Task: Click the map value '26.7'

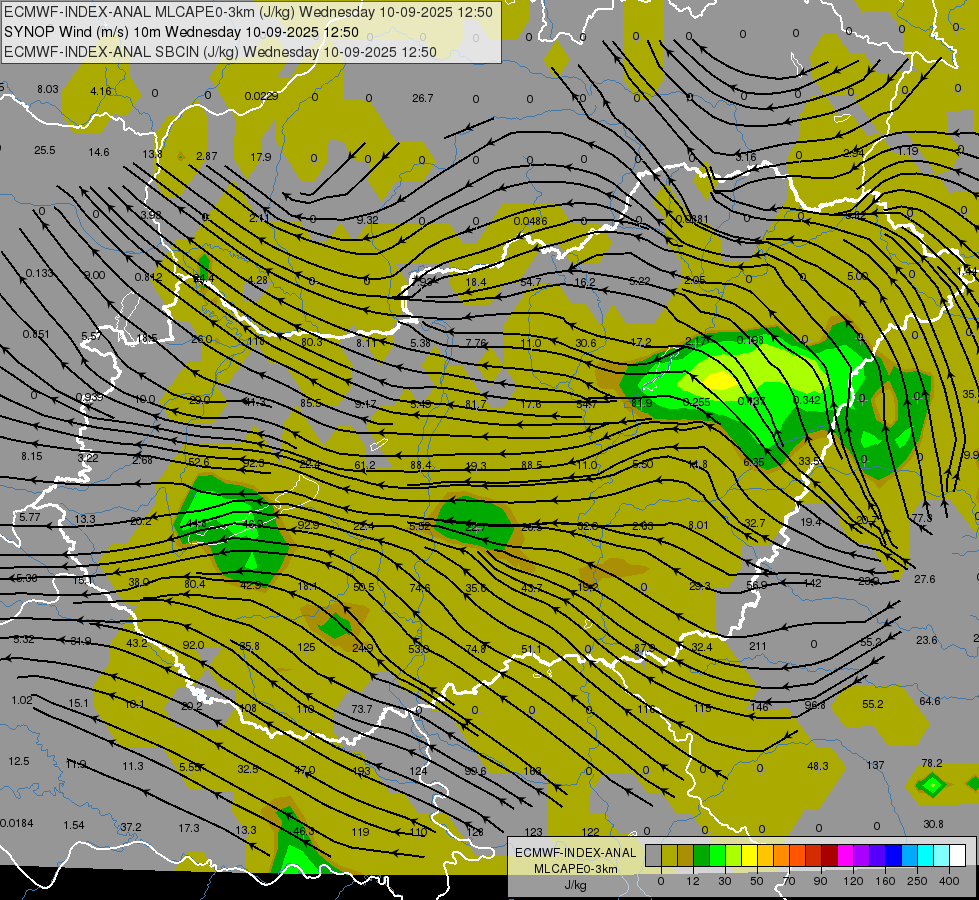Action: [x=423, y=98]
